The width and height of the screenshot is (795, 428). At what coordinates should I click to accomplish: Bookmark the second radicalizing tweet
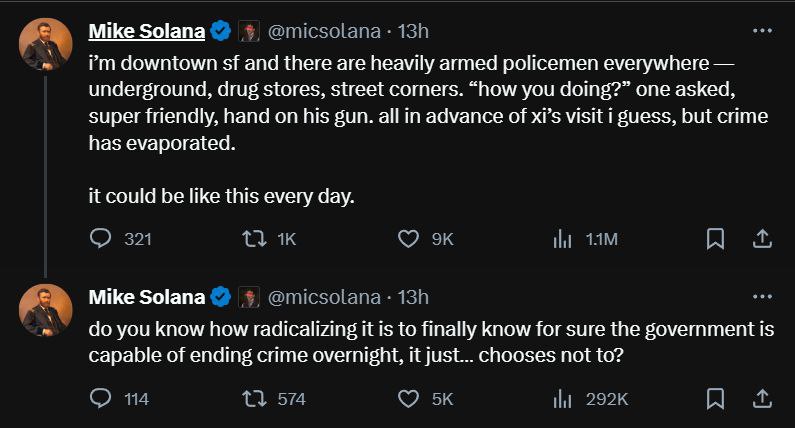tap(715, 399)
